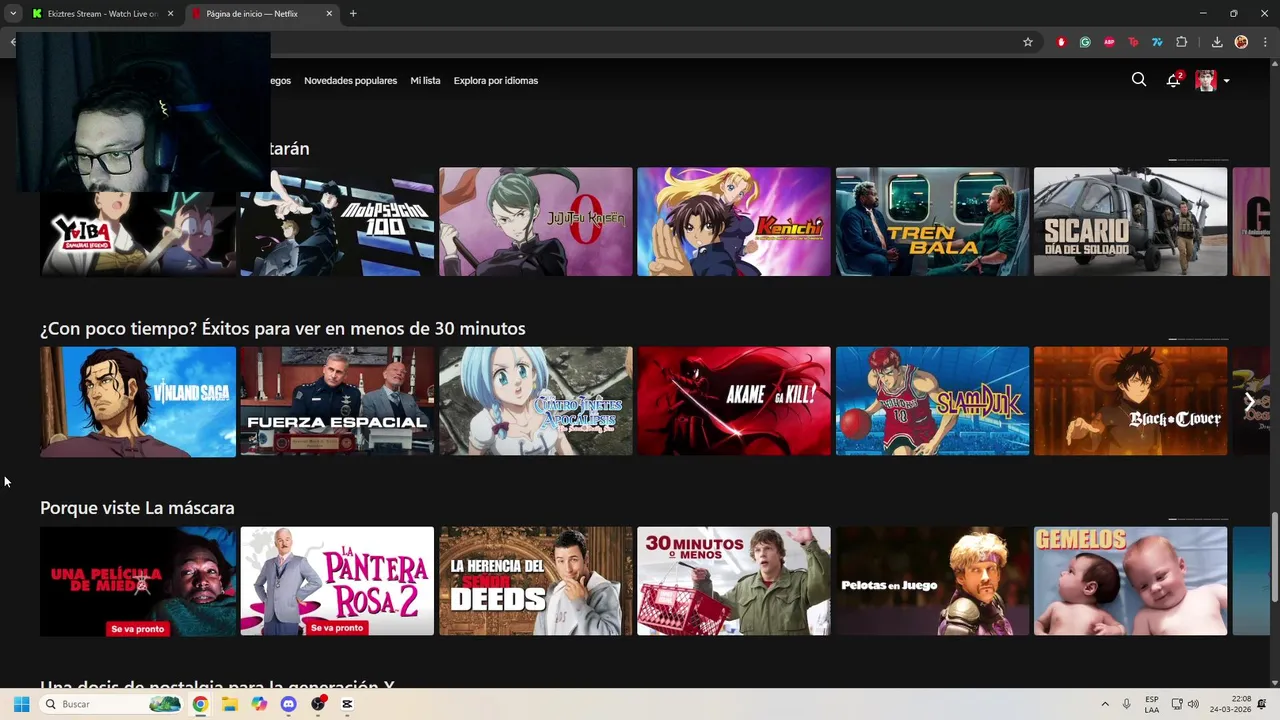Open Una Película de Miedo title
The width and height of the screenshot is (1280, 720).
coord(138,581)
